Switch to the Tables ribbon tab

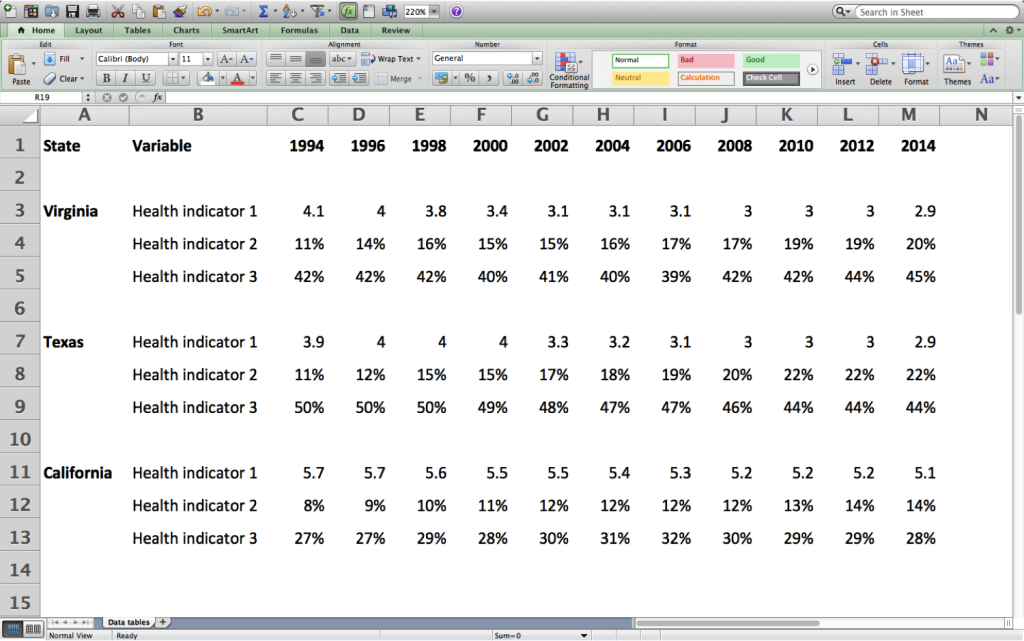point(137,30)
